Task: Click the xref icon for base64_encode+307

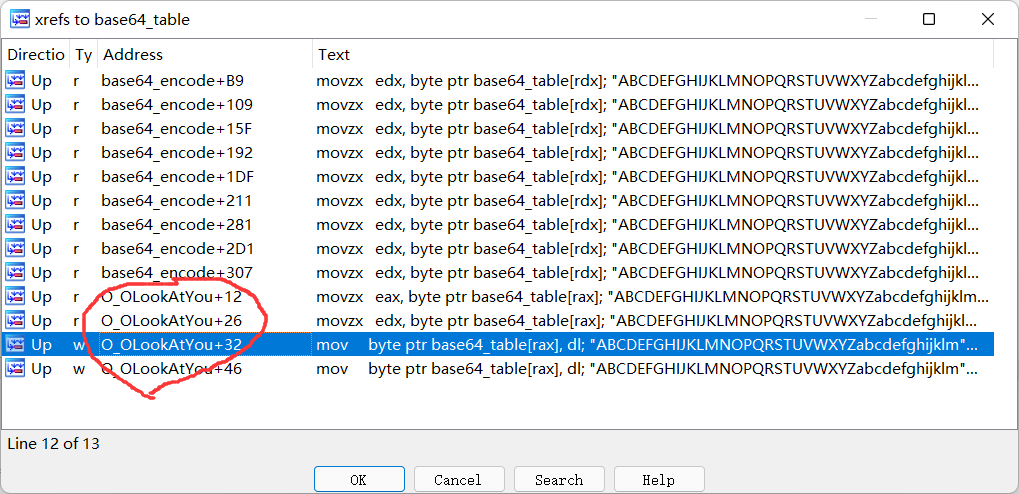Action: click(16, 273)
